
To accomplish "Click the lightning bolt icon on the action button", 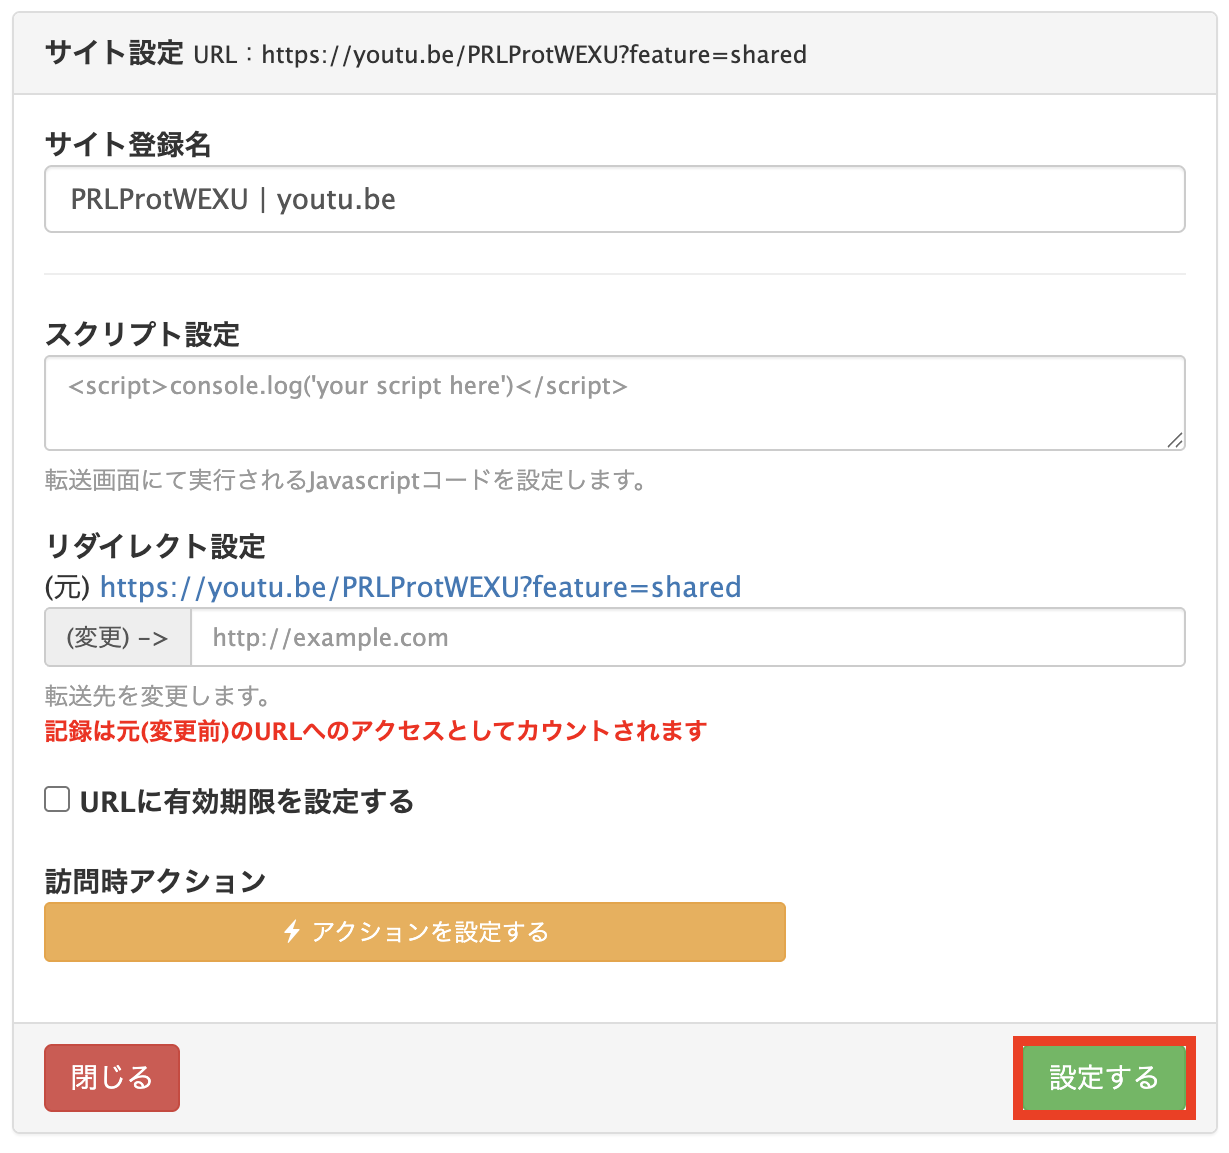I will click(x=292, y=932).
